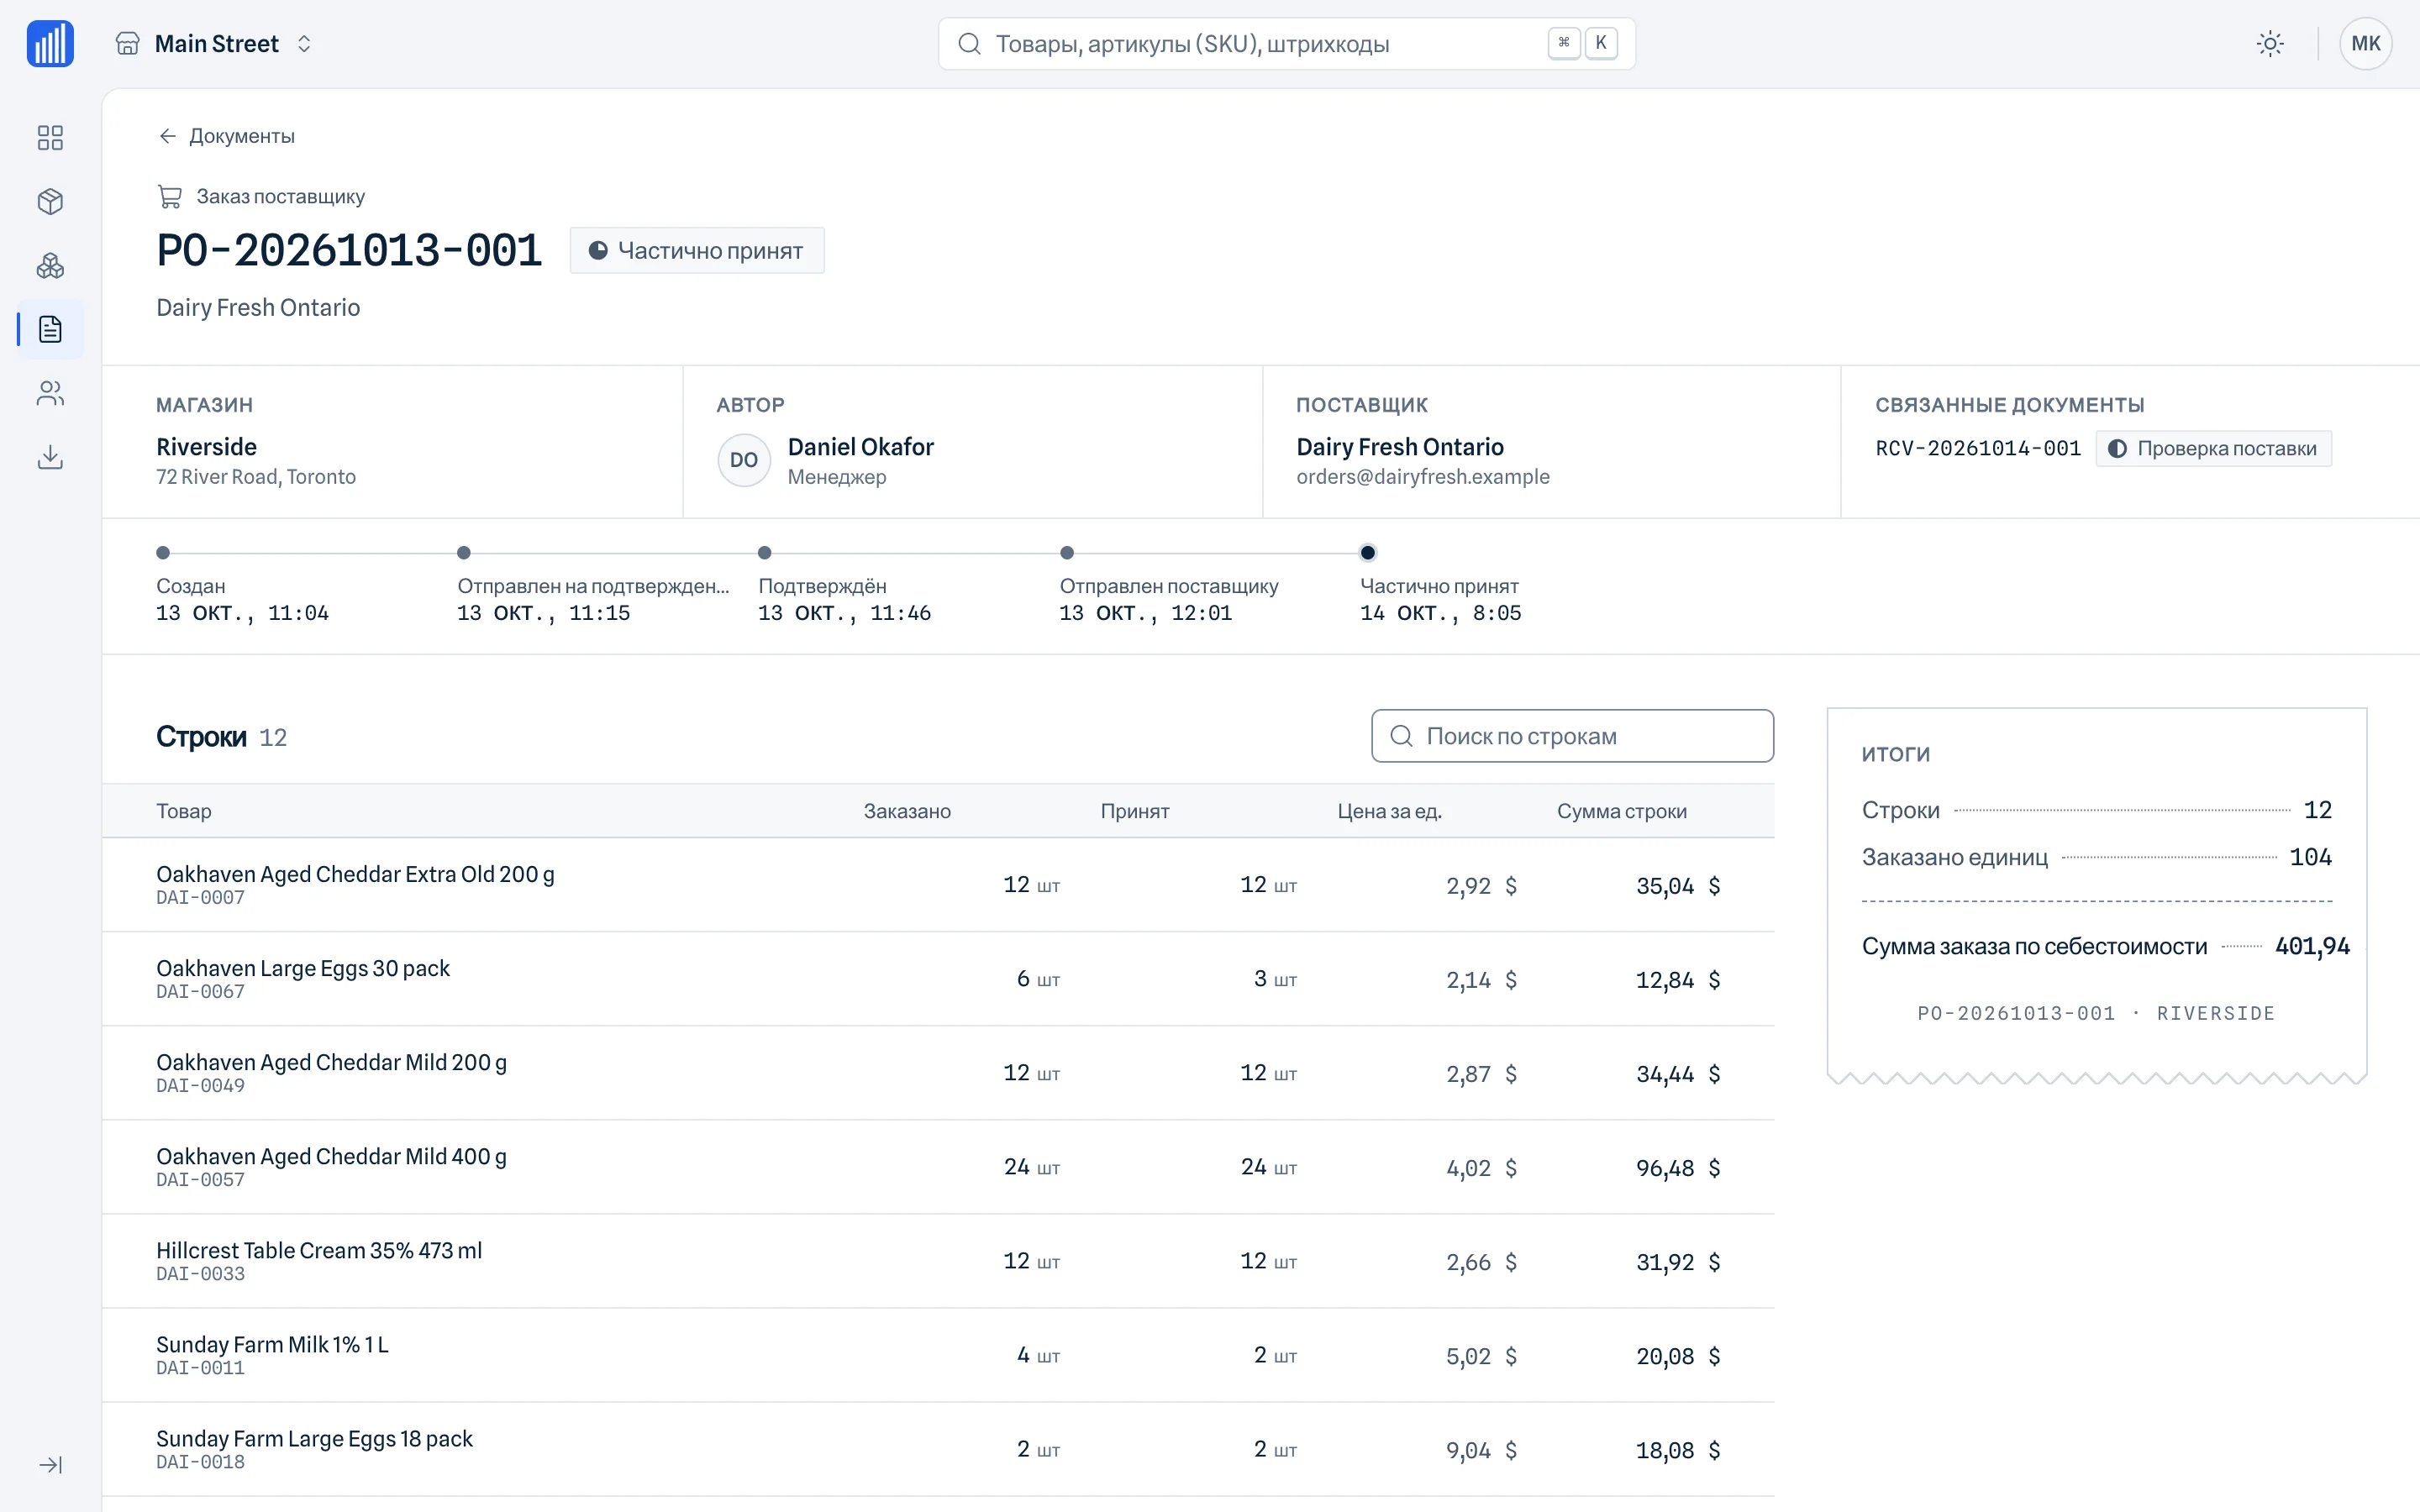
Task: Select the Подтверждён timeline point
Action: click(x=765, y=553)
